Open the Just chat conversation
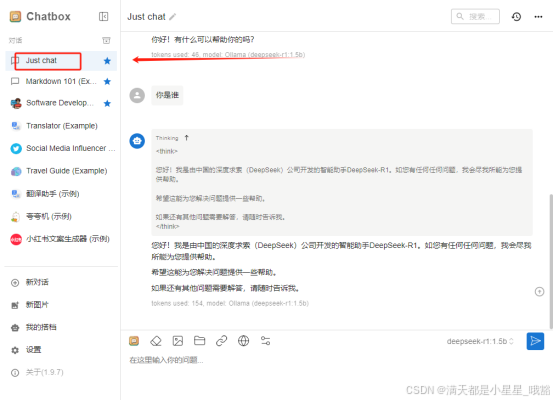 coord(61,61)
